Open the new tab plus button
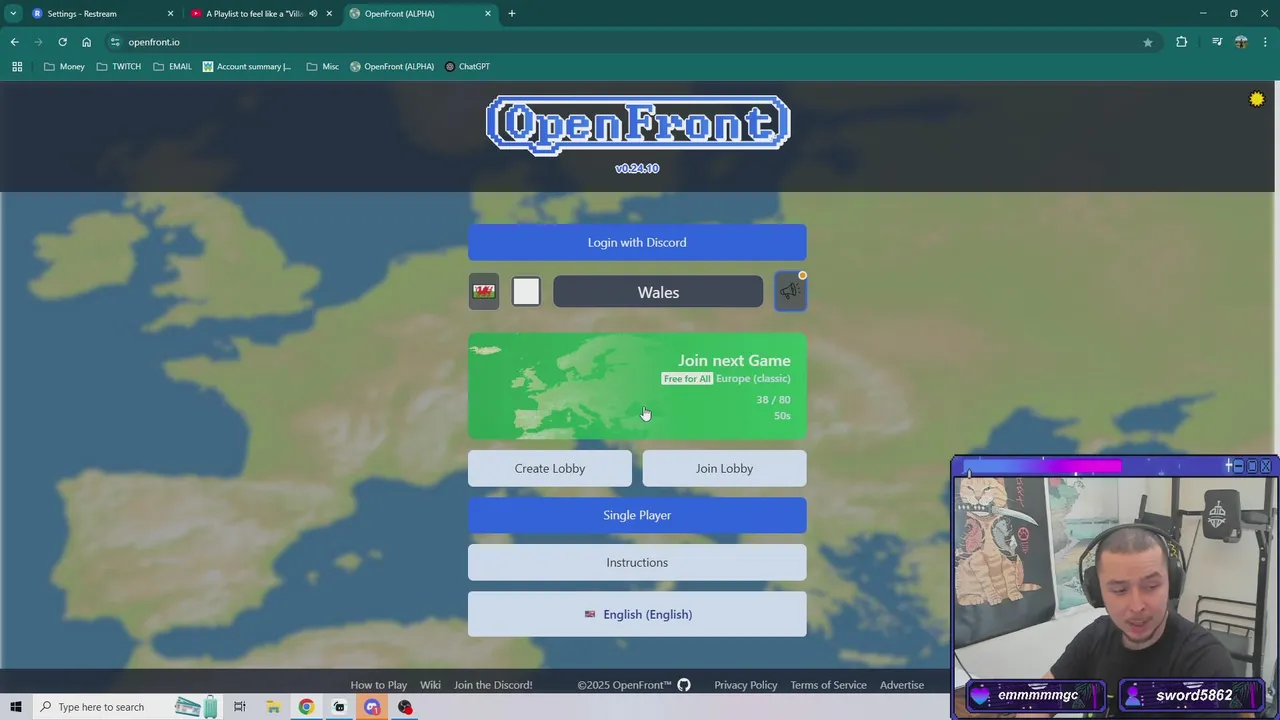This screenshot has height=720, width=1280. click(512, 14)
